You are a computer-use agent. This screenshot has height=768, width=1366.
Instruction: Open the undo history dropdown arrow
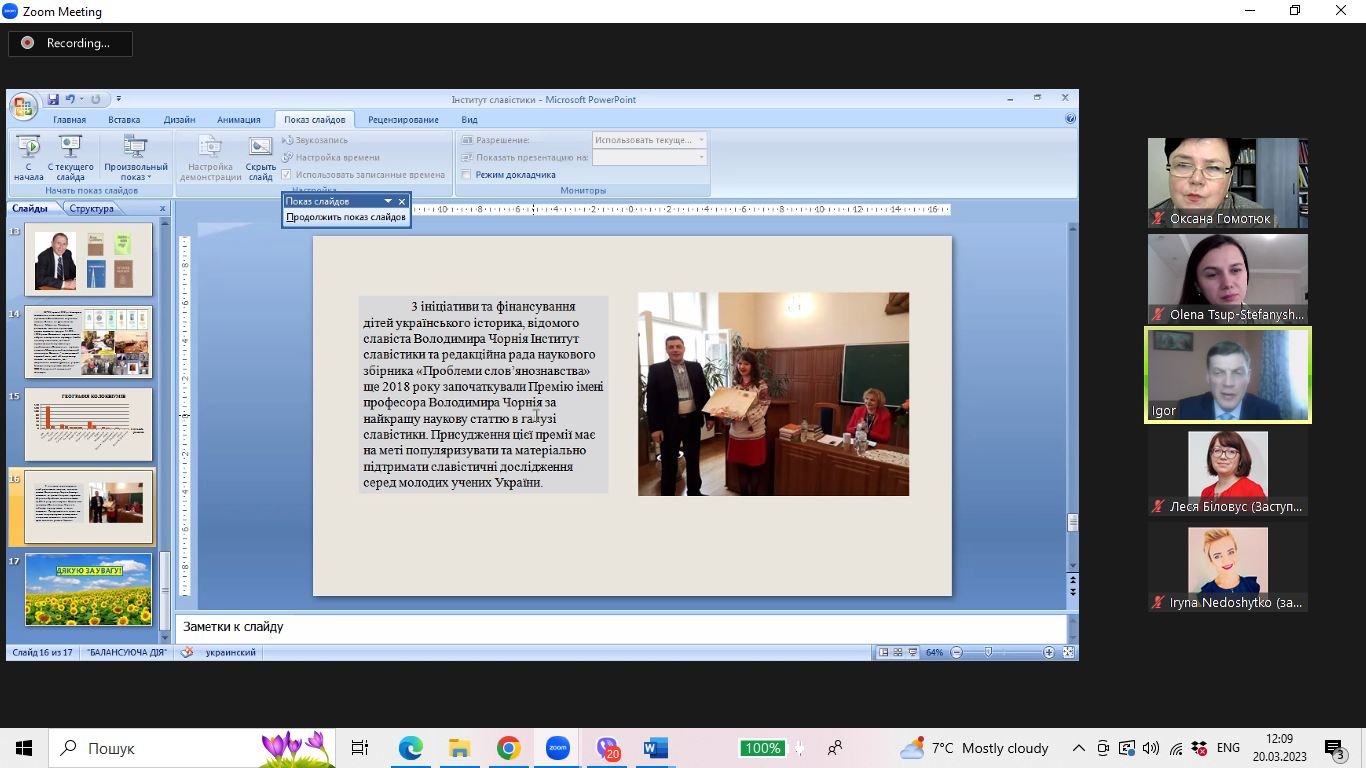click(81, 99)
